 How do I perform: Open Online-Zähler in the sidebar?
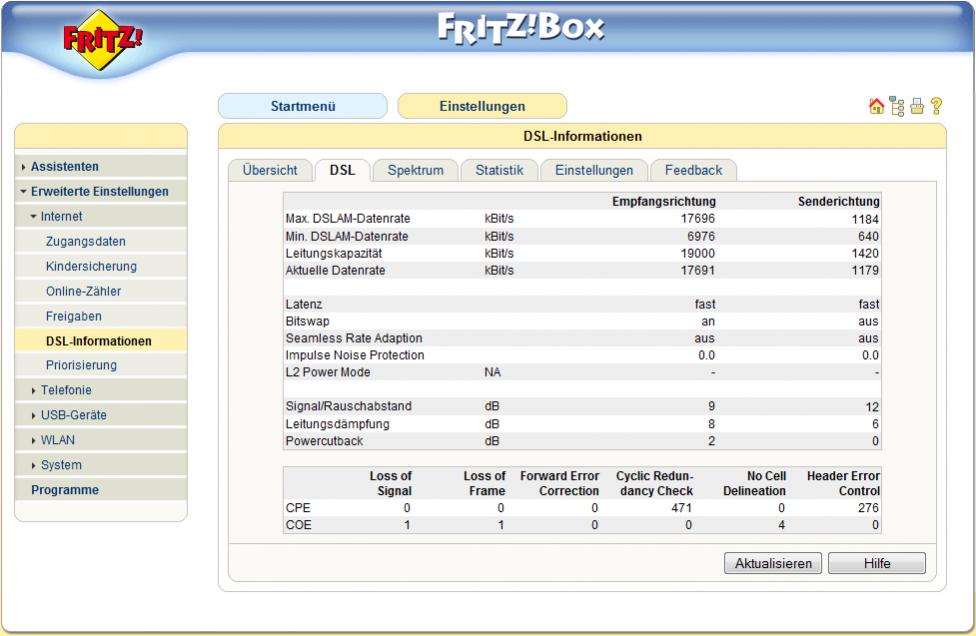101,291
